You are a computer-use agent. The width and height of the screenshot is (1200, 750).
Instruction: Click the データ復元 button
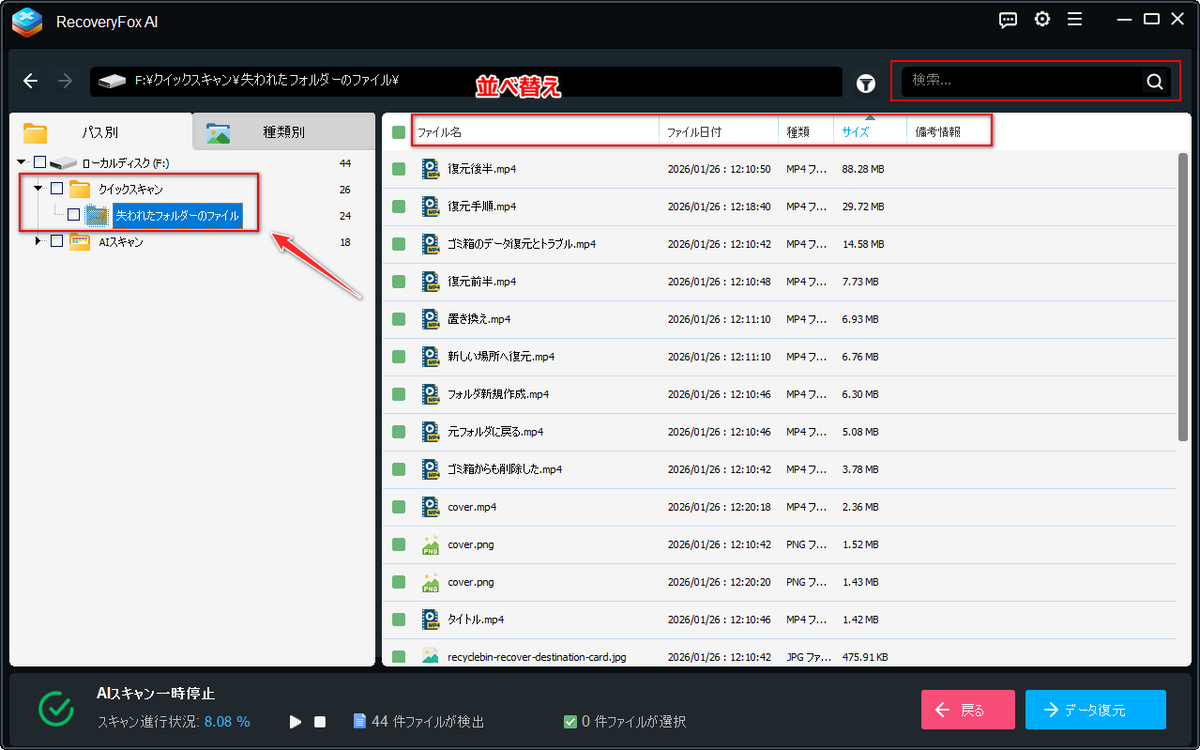pyautogui.click(x=1095, y=710)
